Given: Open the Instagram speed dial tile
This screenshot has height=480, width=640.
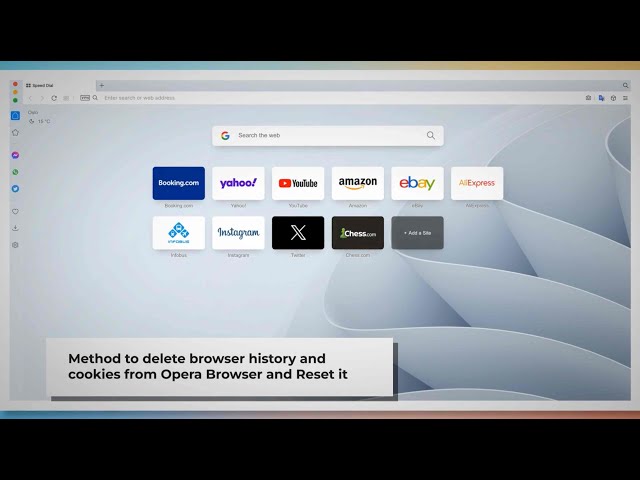Looking at the screenshot, I should 238,233.
